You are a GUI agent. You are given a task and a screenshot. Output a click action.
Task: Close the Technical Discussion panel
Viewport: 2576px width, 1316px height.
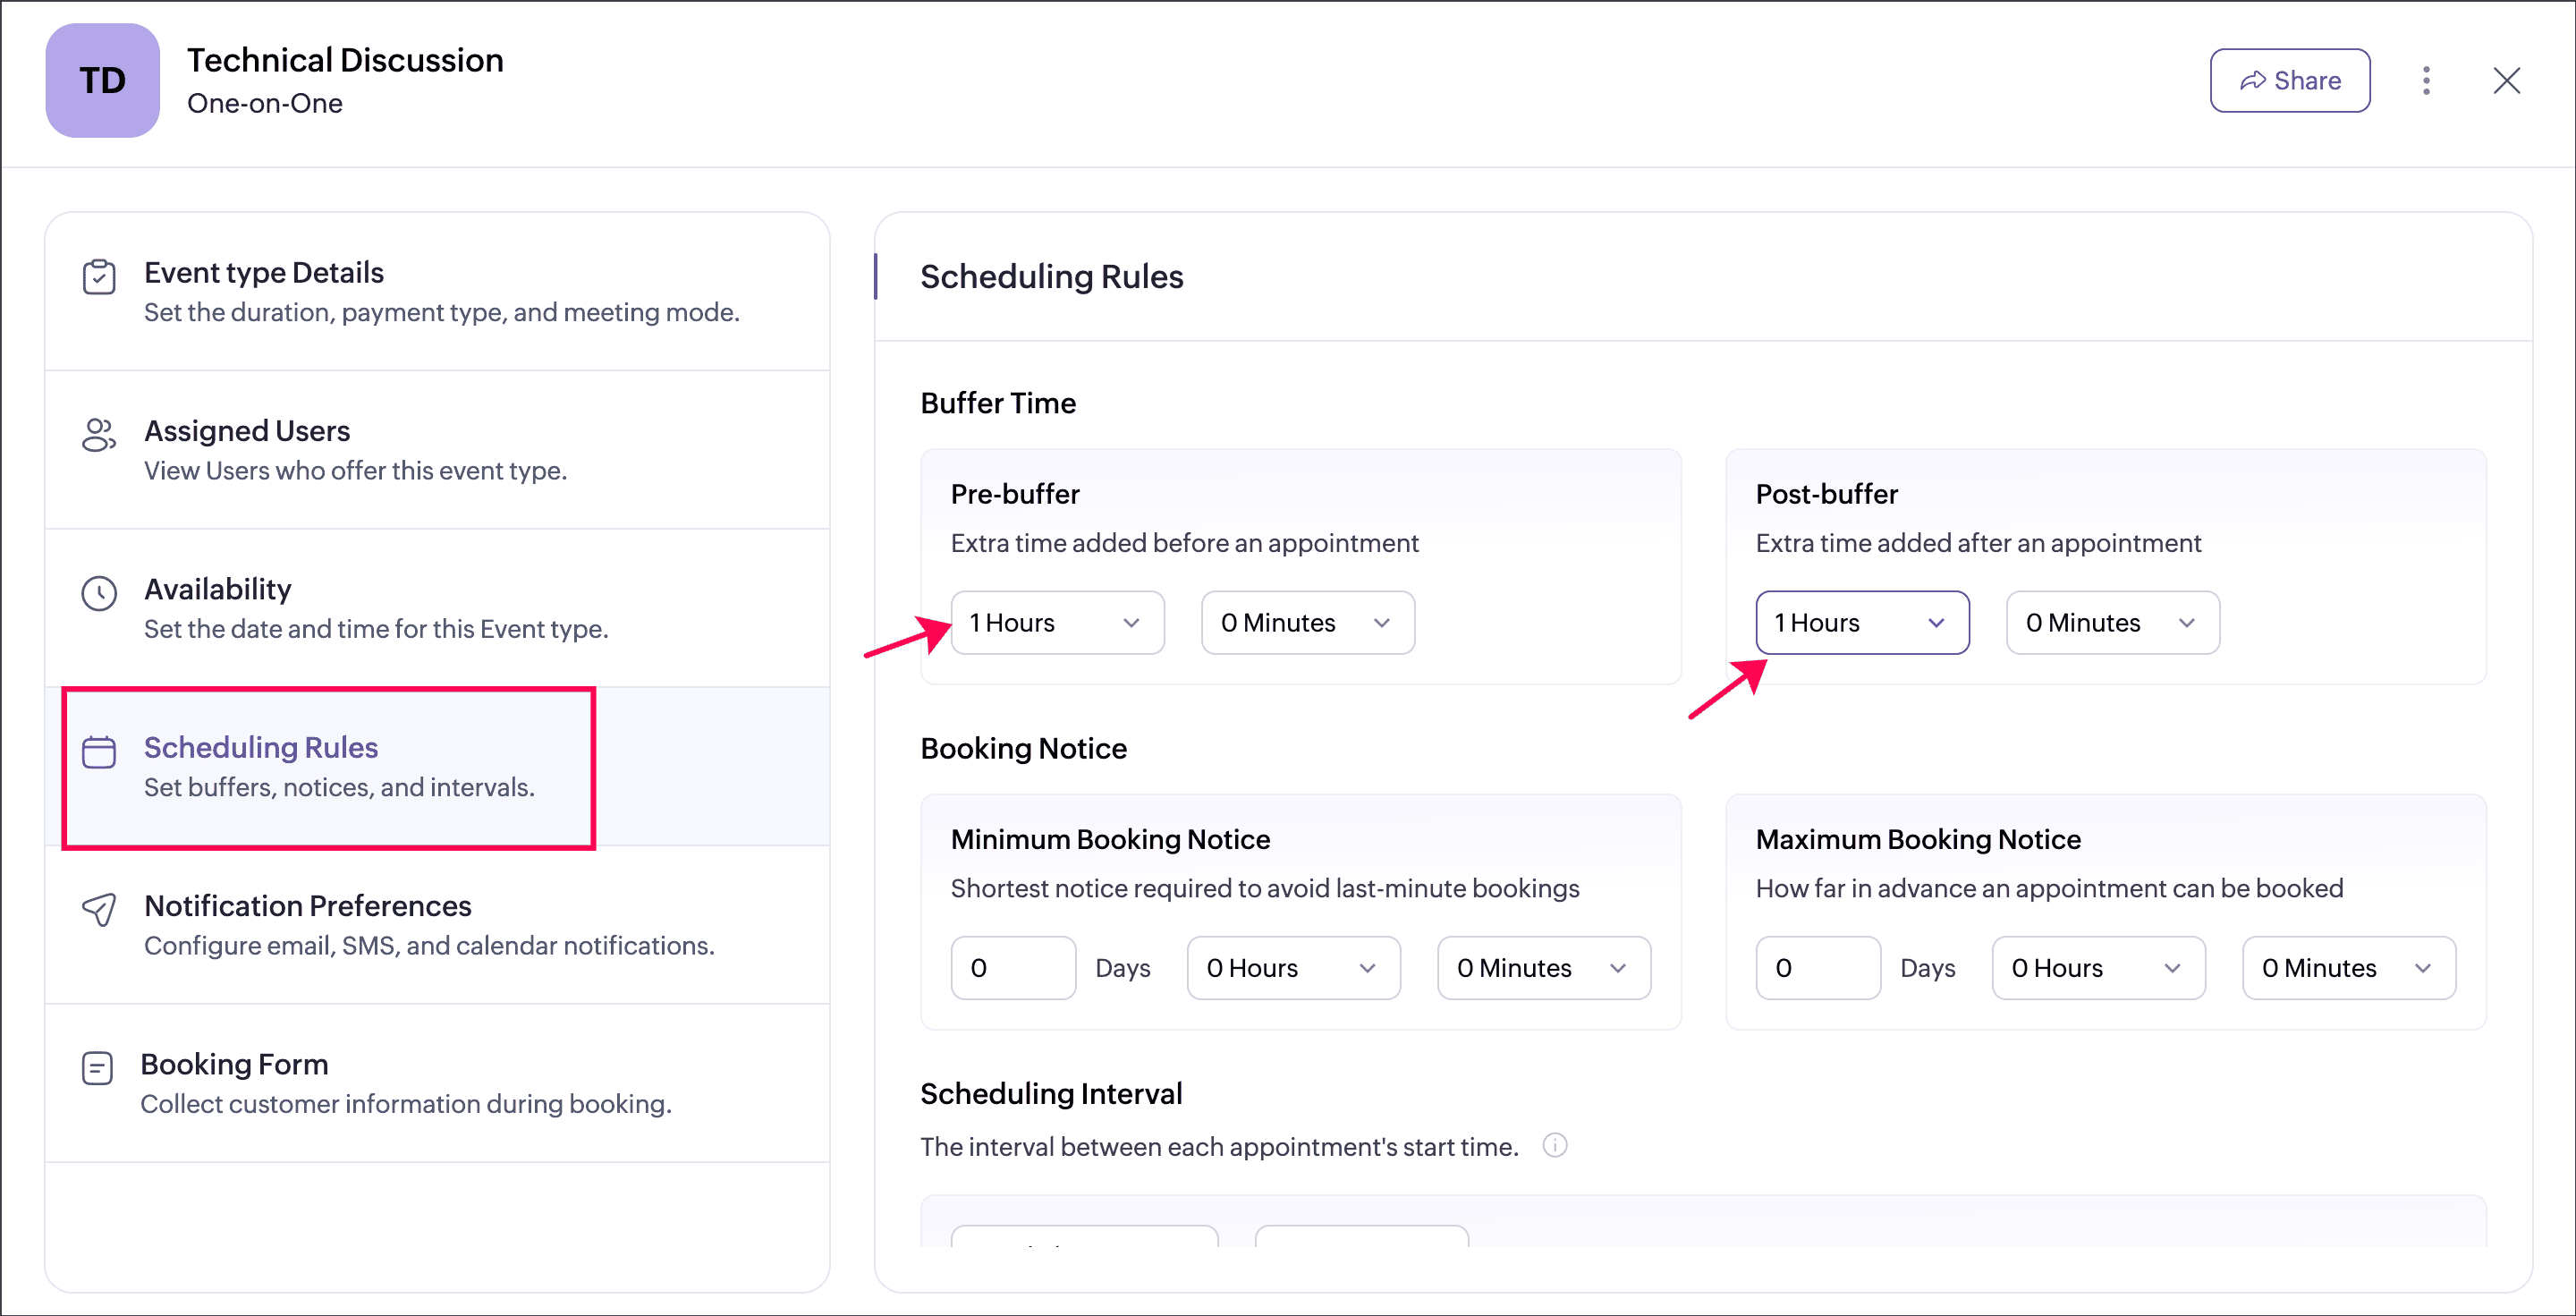tap(2506, 80)
